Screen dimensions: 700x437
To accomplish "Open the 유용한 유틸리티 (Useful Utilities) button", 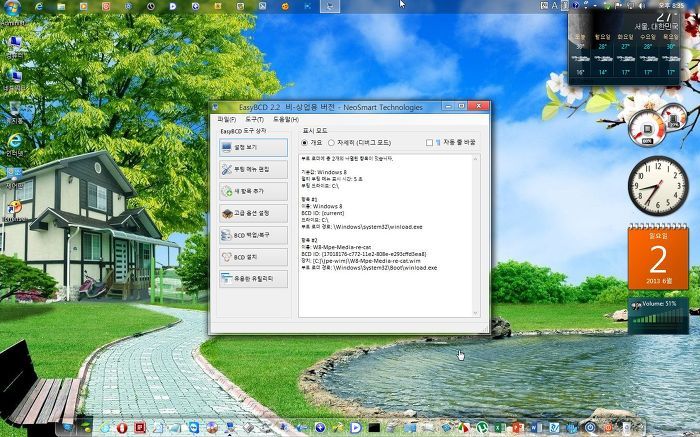I will tap(253, 279).
